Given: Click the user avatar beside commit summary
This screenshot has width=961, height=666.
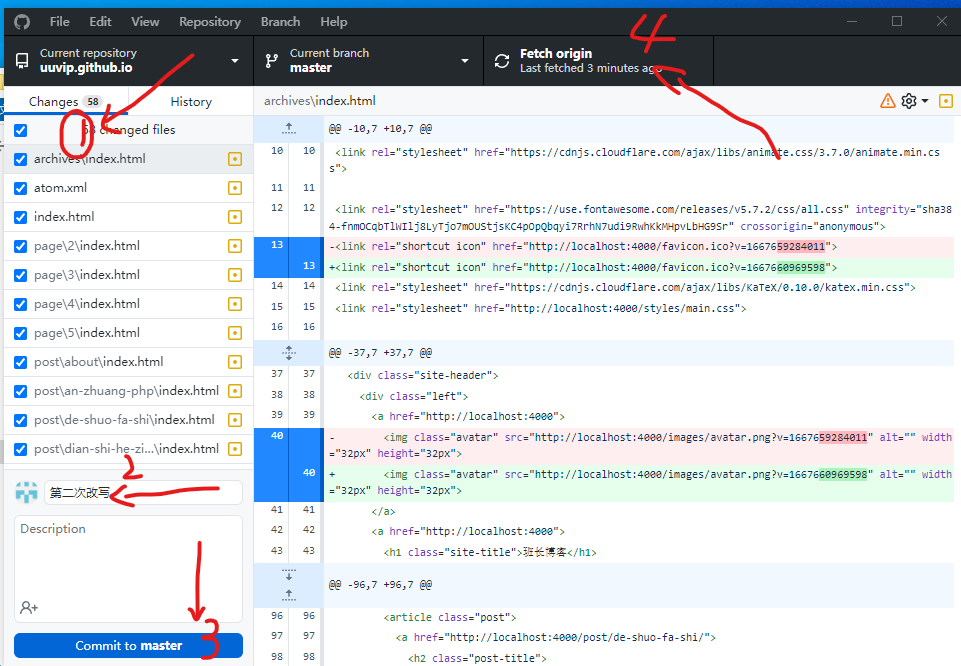Looking at the screenshot, I should pos(26,493).
